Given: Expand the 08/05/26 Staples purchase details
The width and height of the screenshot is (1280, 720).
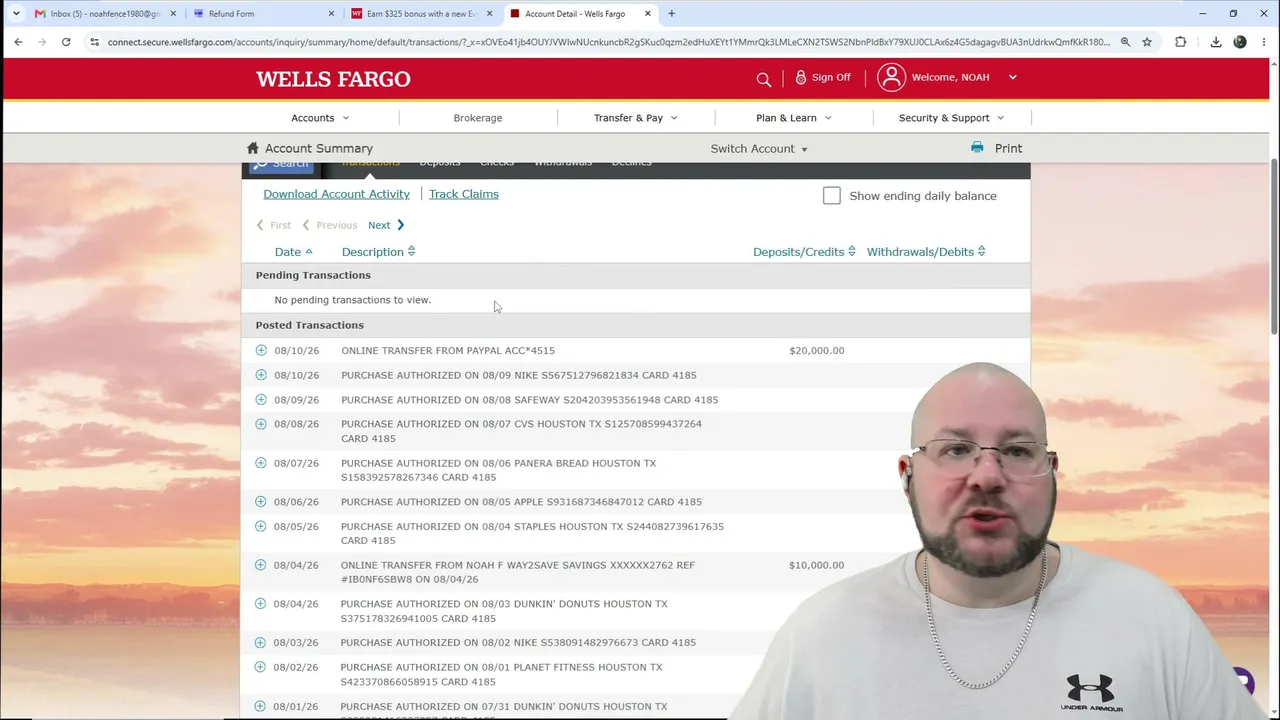Looking at the screenshot, I should coord(261,526).
